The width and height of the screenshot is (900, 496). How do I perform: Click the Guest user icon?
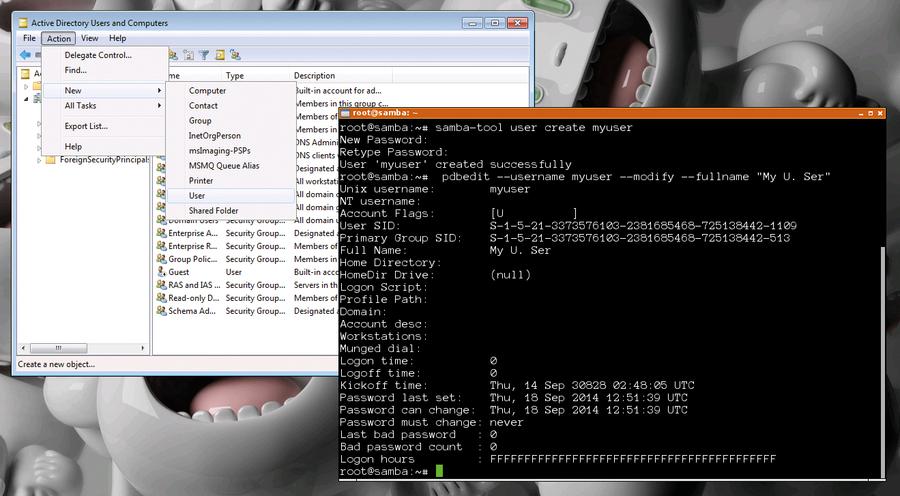coord(161,272)
